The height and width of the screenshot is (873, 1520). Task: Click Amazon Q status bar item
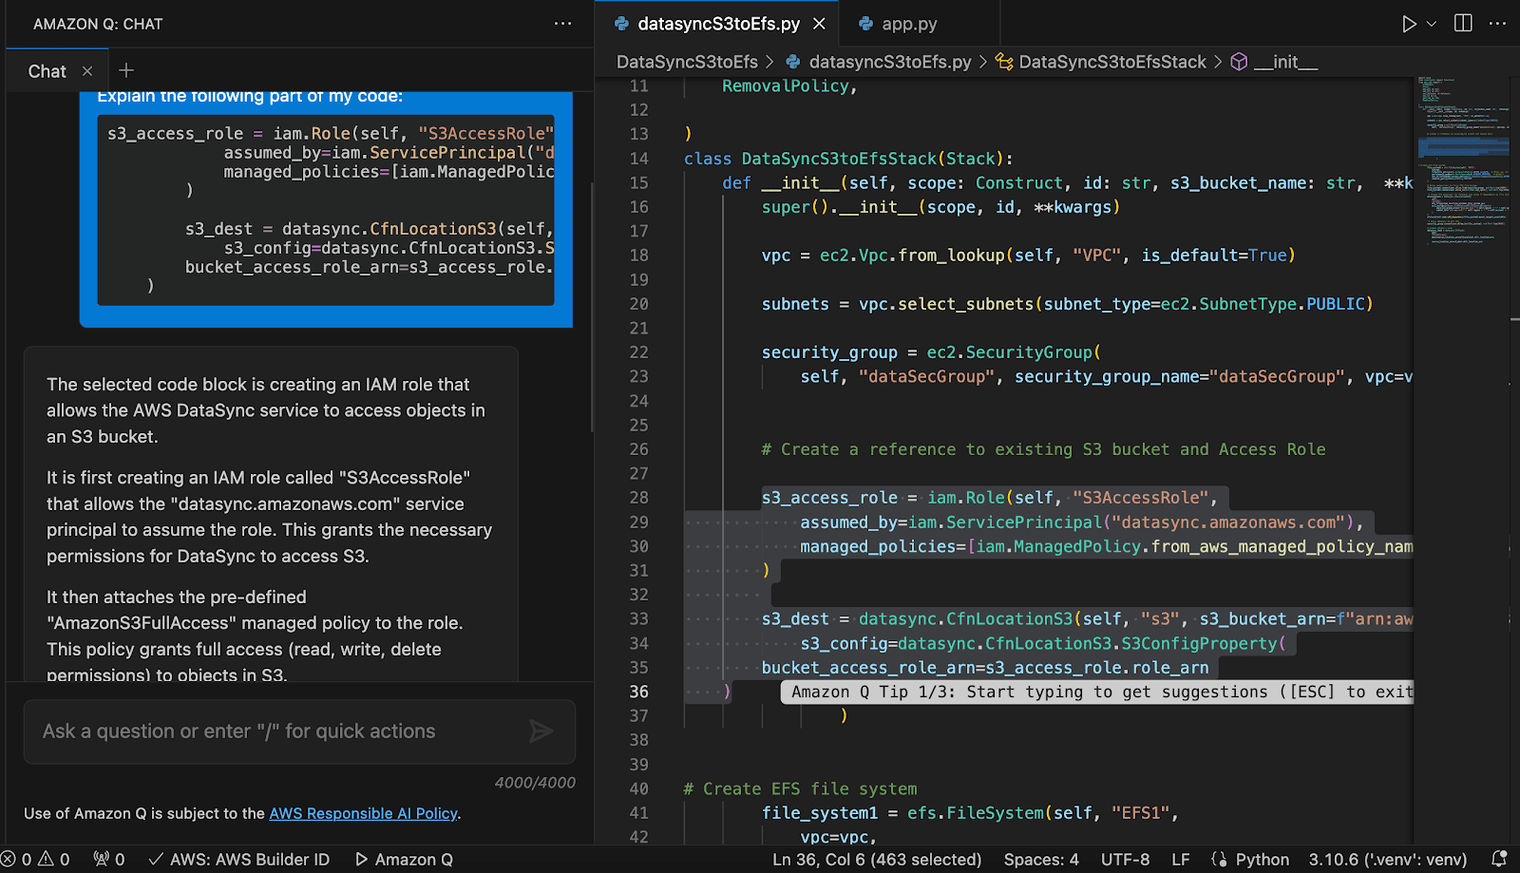coord(404,859)
